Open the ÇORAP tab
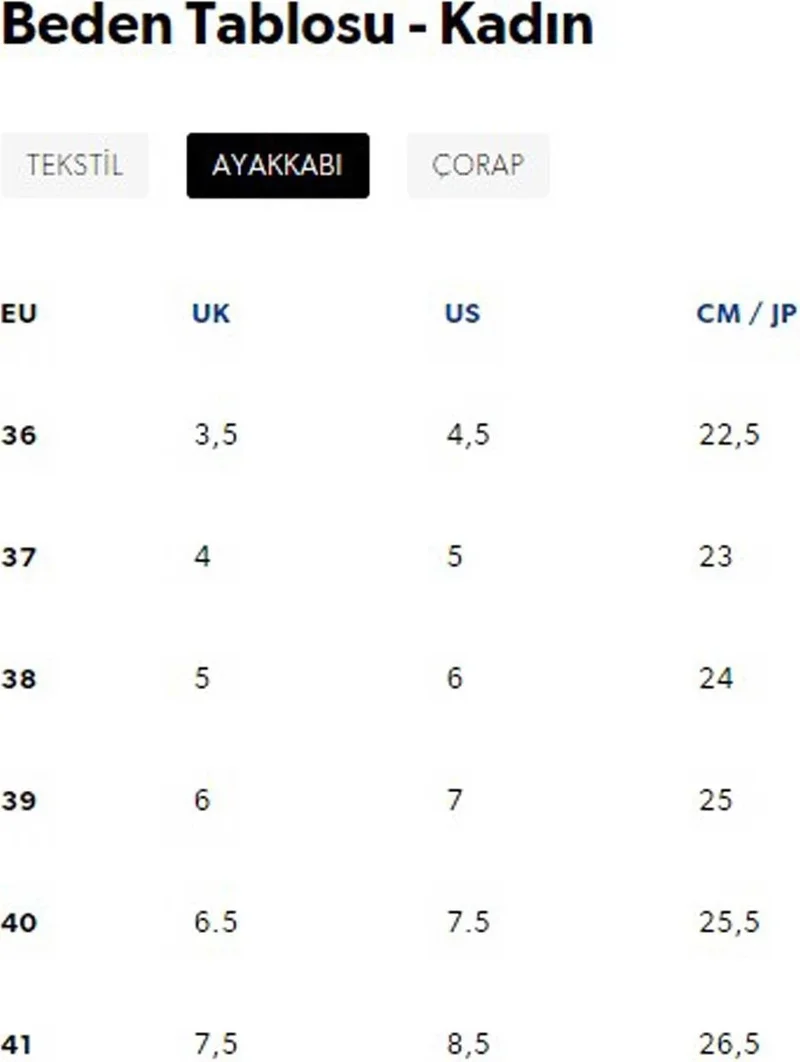 pos(478,165)
